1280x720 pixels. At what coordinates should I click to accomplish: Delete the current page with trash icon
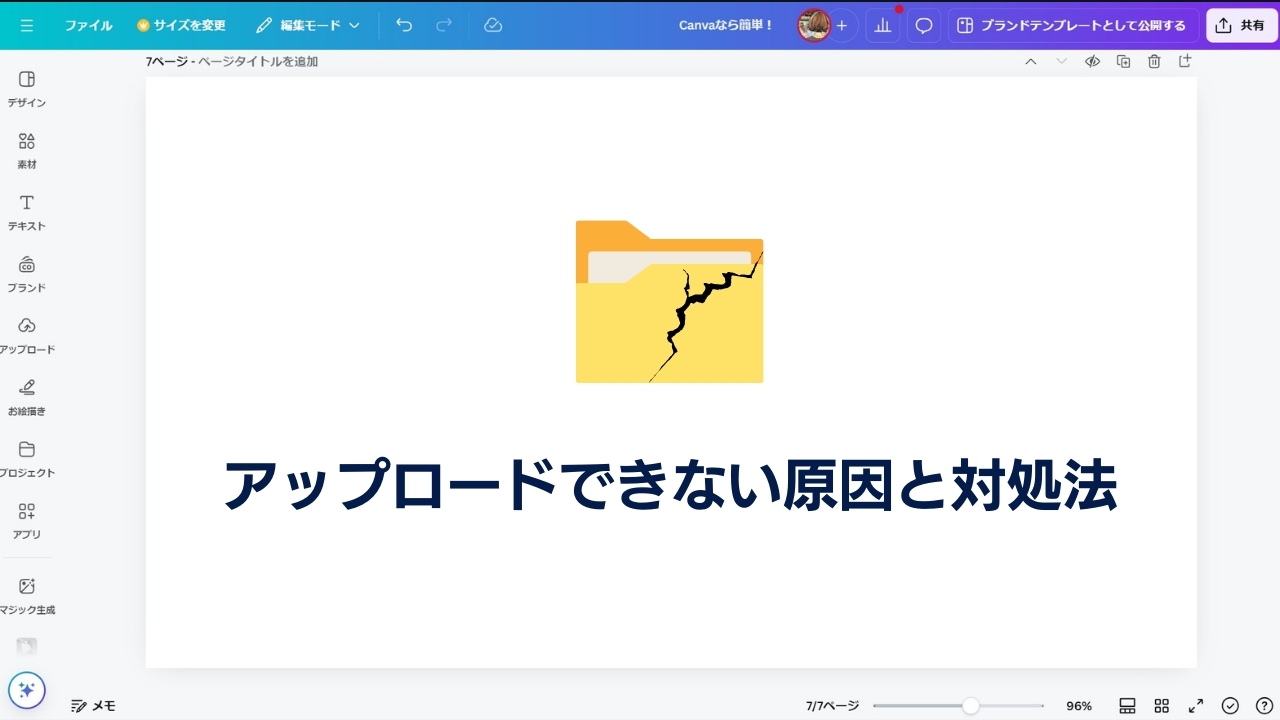1153,61
